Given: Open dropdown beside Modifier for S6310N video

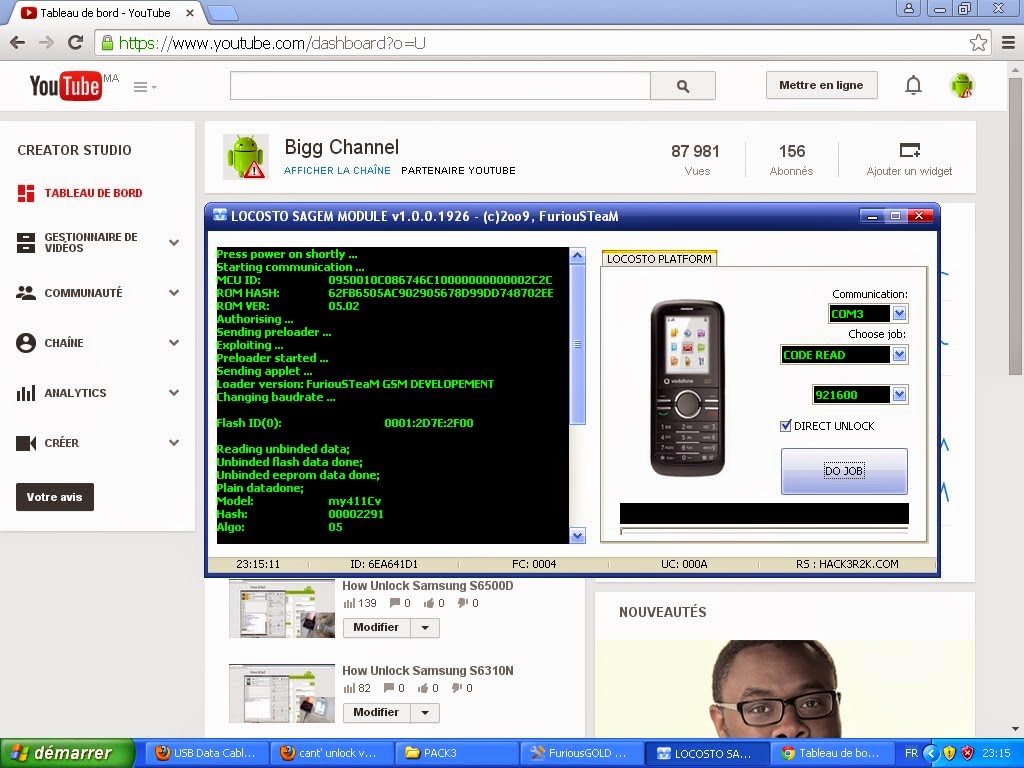Looking at the screenshot, I should click(x=425, y=712).
